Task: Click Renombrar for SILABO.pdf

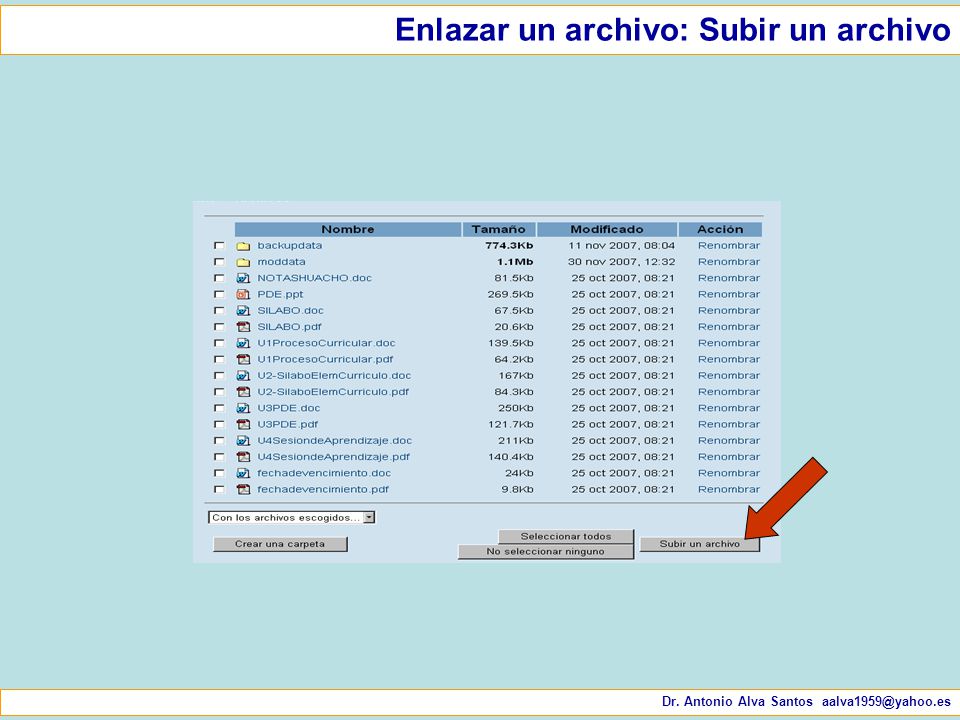Action: (729, 327)
